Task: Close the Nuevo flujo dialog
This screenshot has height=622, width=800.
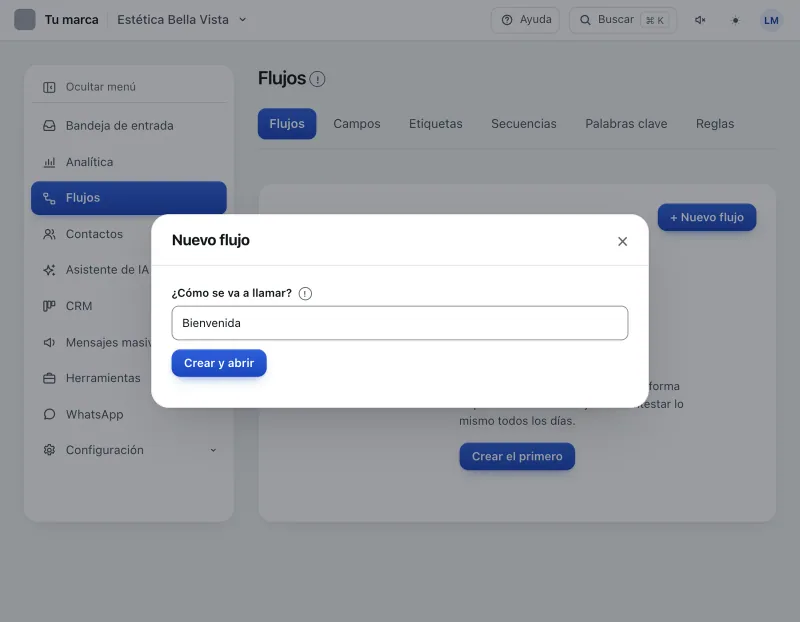Action: coord(622,241)
